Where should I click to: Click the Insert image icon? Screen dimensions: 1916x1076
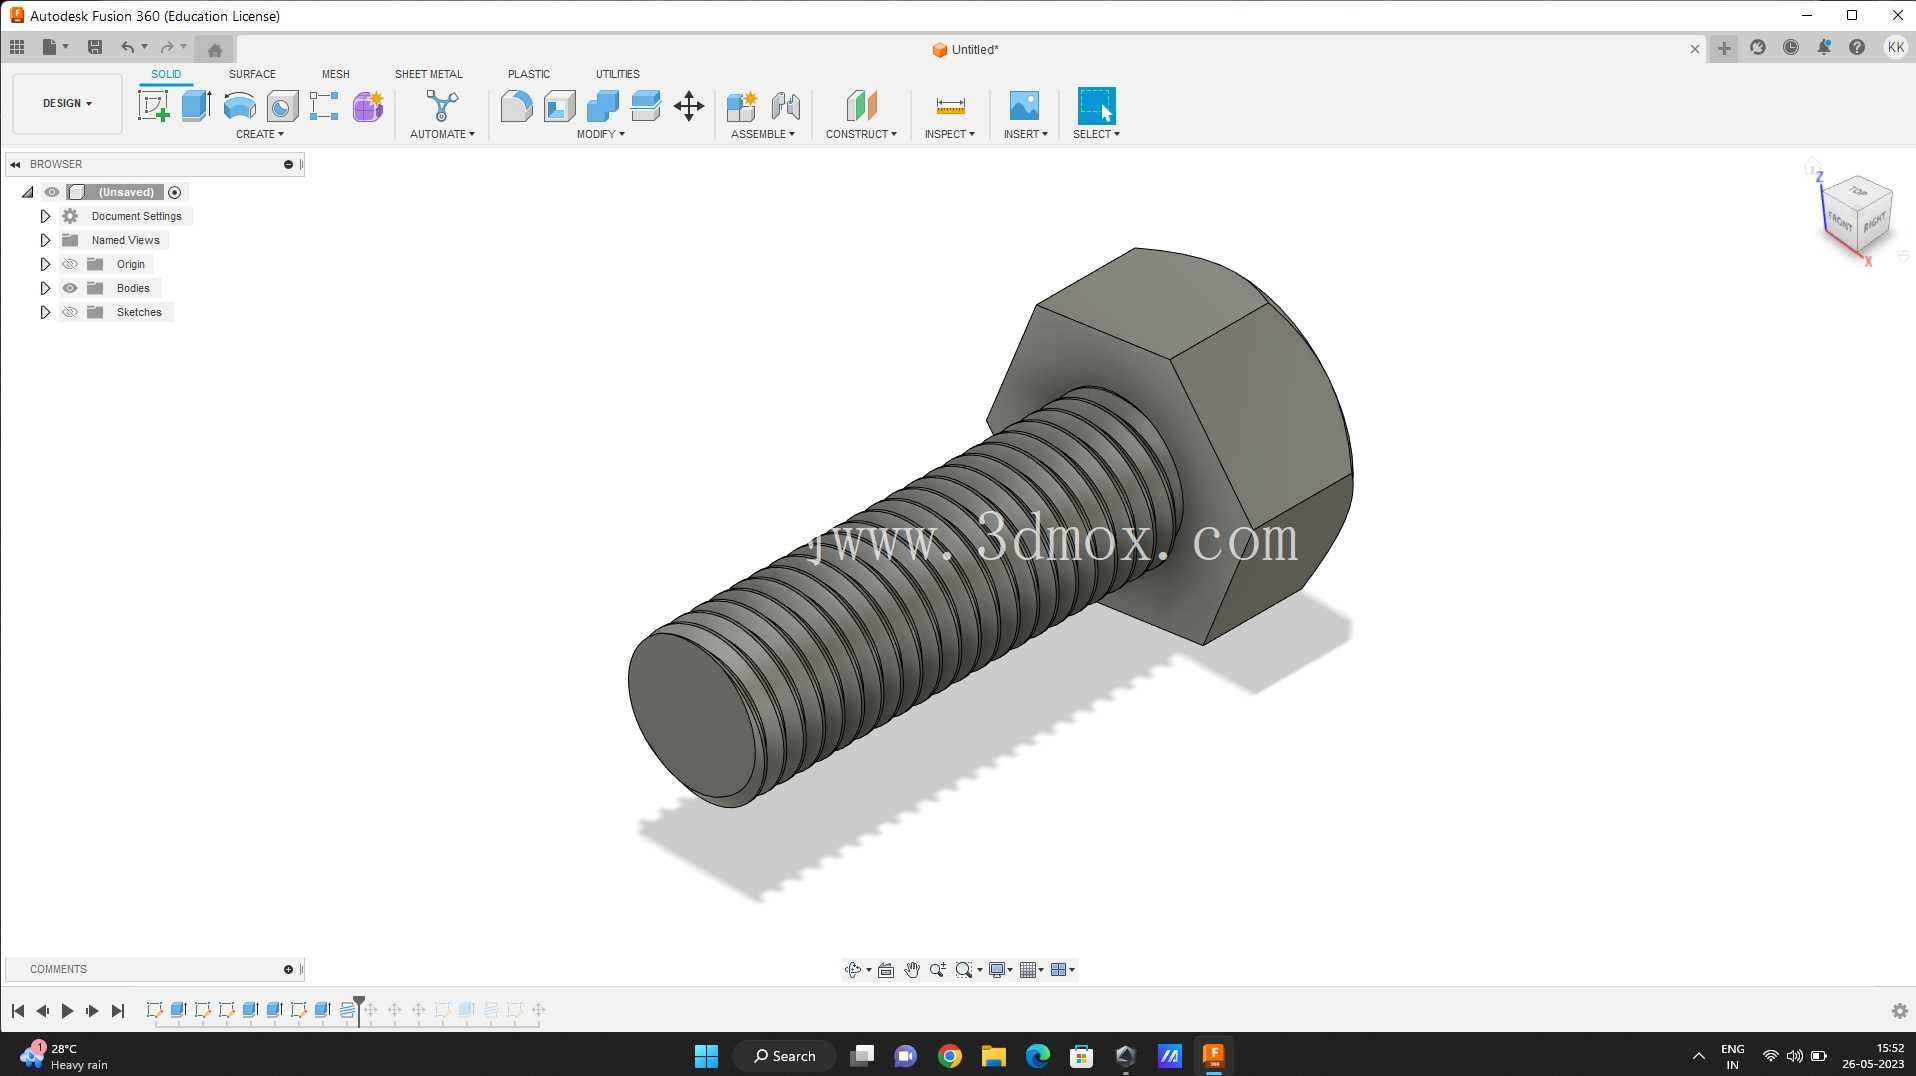click(1024, 106)
